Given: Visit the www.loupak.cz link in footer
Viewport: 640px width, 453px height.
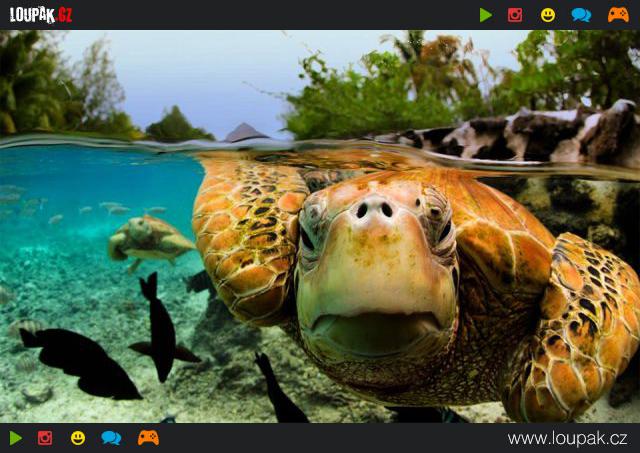Looking at the screenshot, I should pos(567,439).
